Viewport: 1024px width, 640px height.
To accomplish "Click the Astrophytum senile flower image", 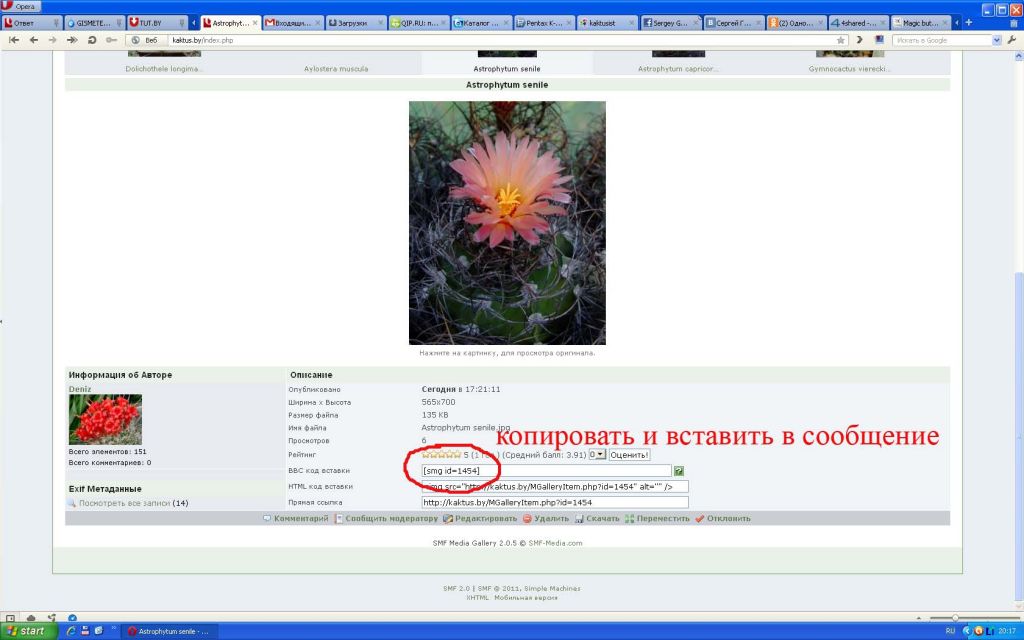I will [x=507, y=222].
